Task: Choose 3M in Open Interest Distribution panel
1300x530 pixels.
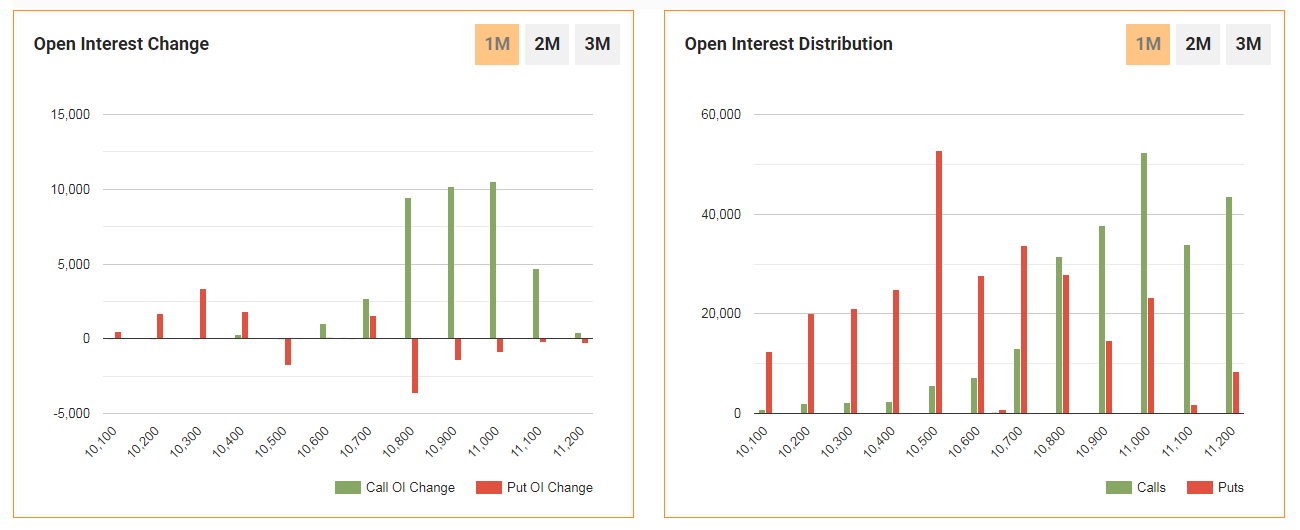Action: (x=1248, y=44)
